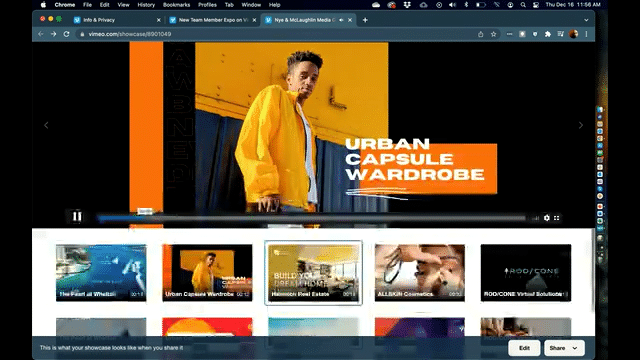Adjust the video volume bars
The image size is (640, 360).
pyautogui.click(x=536, y=218)
